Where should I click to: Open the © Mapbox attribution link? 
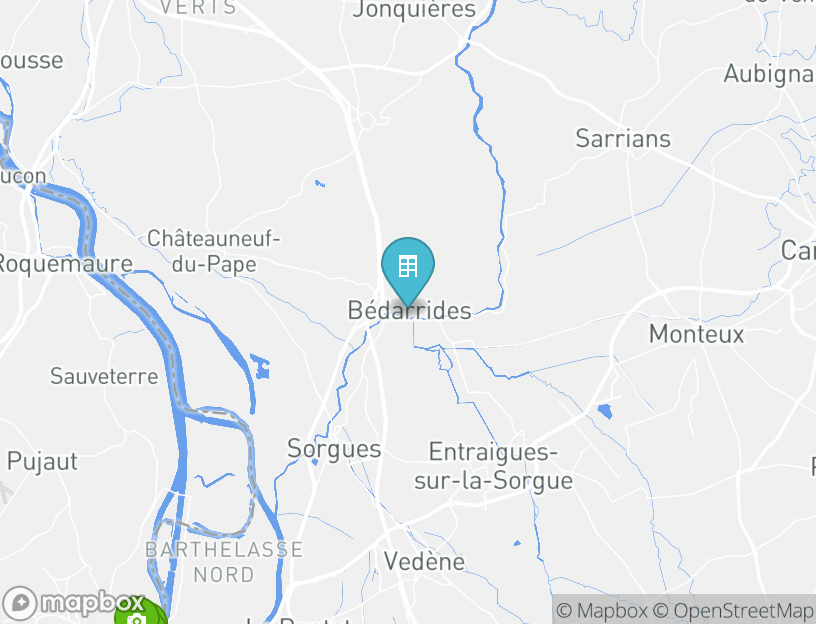(x=602, y=610)
